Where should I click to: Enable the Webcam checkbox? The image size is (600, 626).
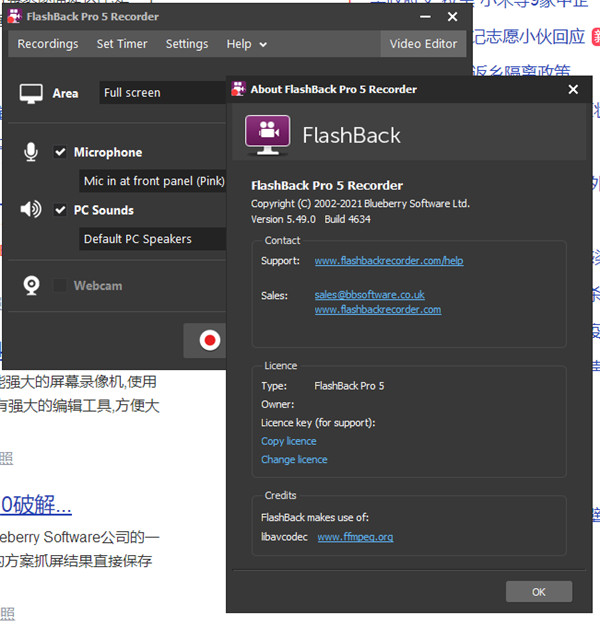point(60,286)
